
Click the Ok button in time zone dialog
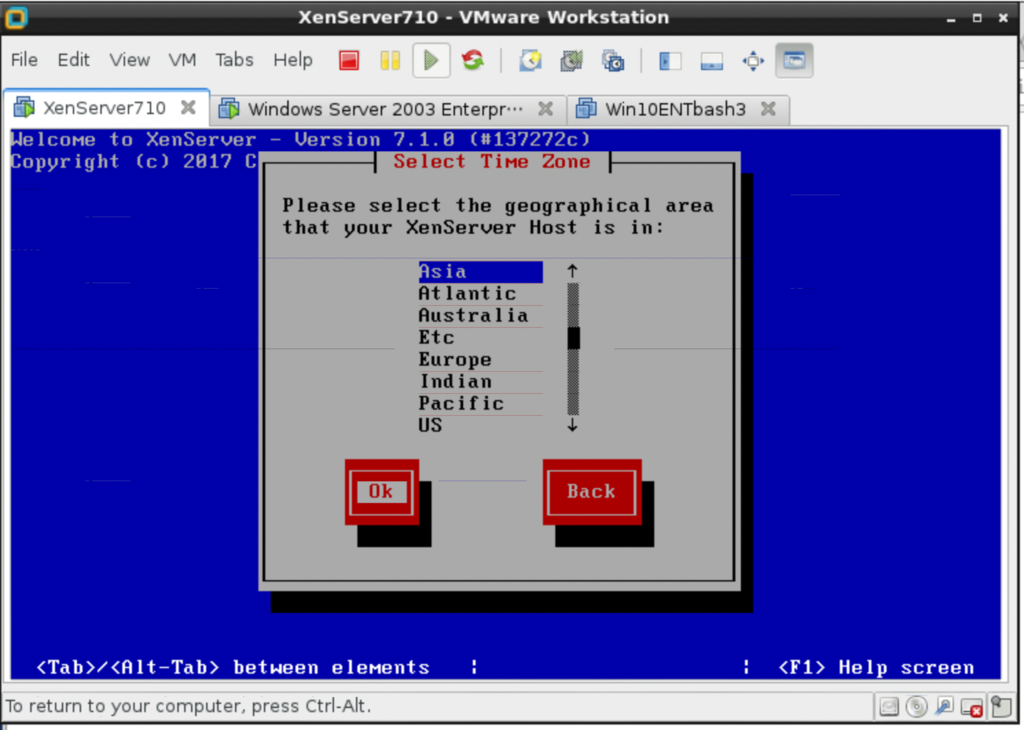(x=381, y=492)
